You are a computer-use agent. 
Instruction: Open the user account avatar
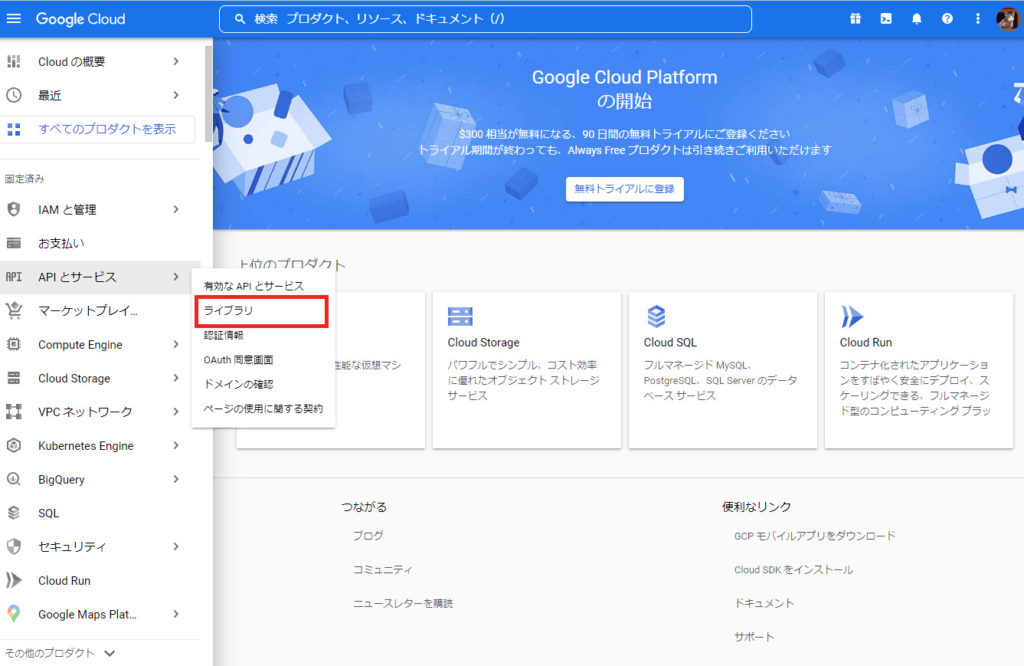(1008, 19)
